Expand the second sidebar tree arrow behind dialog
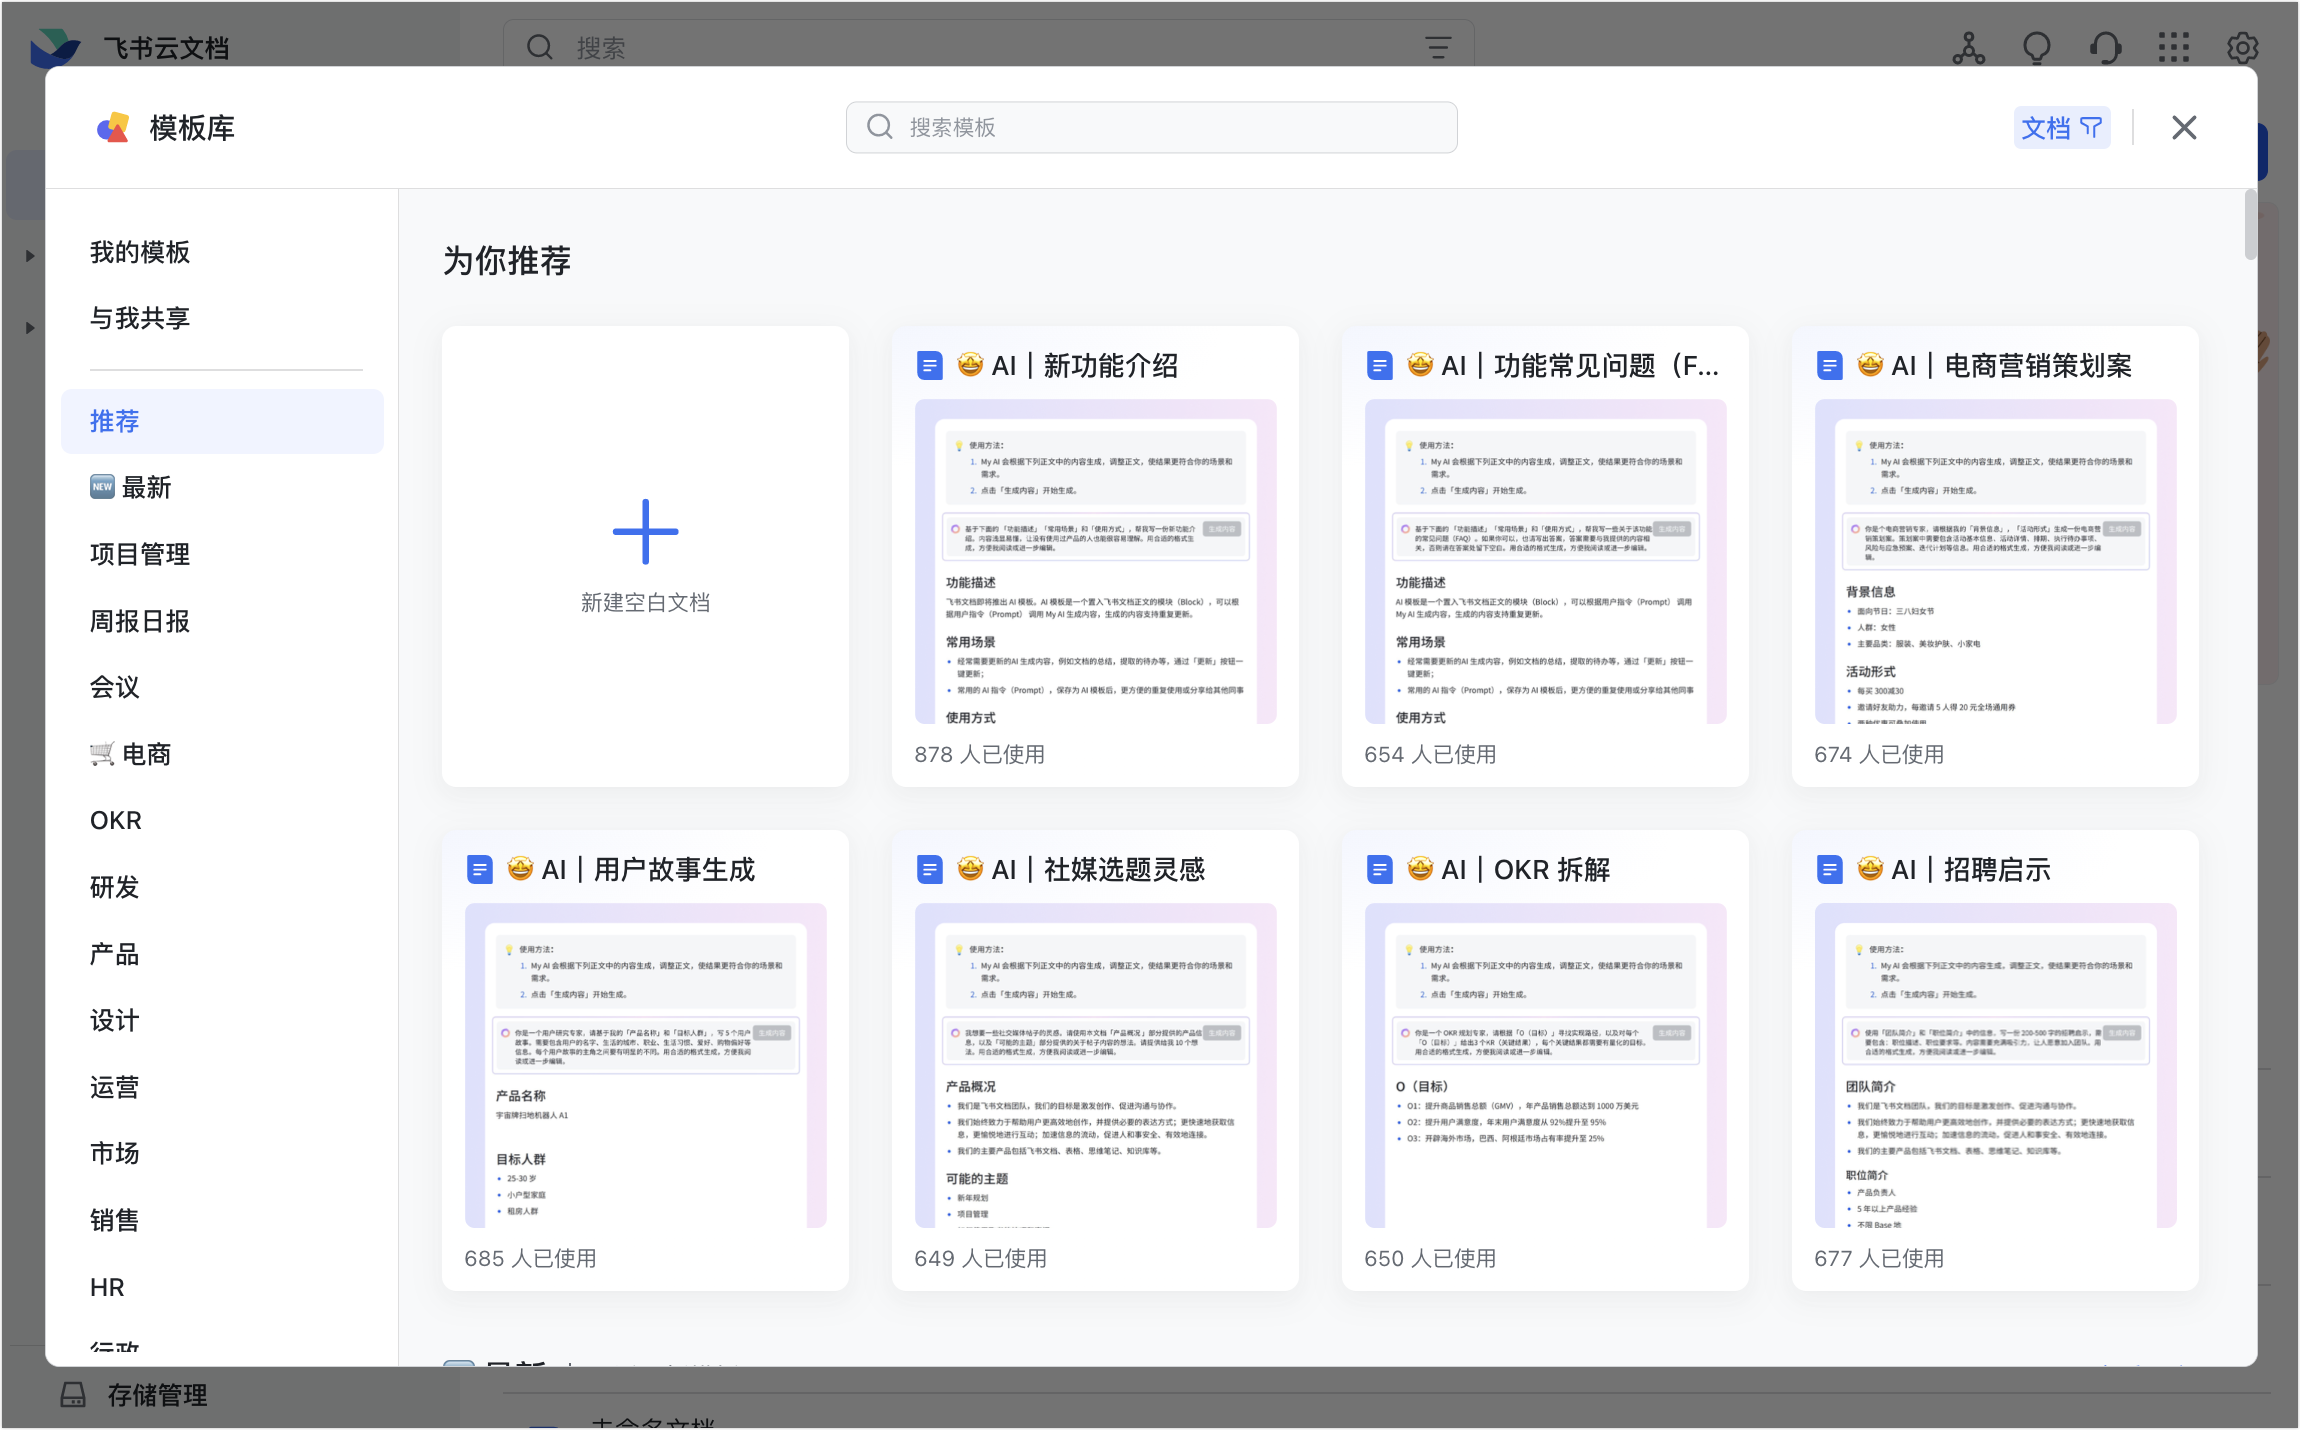This screenshot has width=2300, height=1430. pos(29,328)
